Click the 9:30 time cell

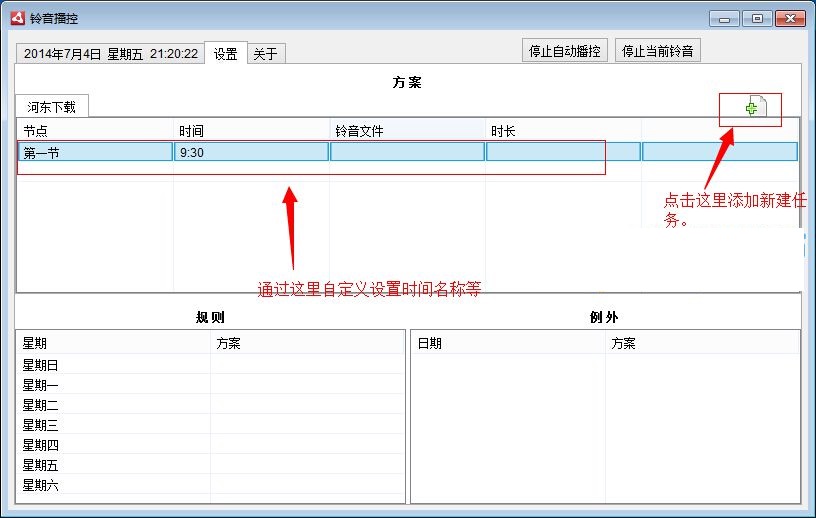click(252, 152)
